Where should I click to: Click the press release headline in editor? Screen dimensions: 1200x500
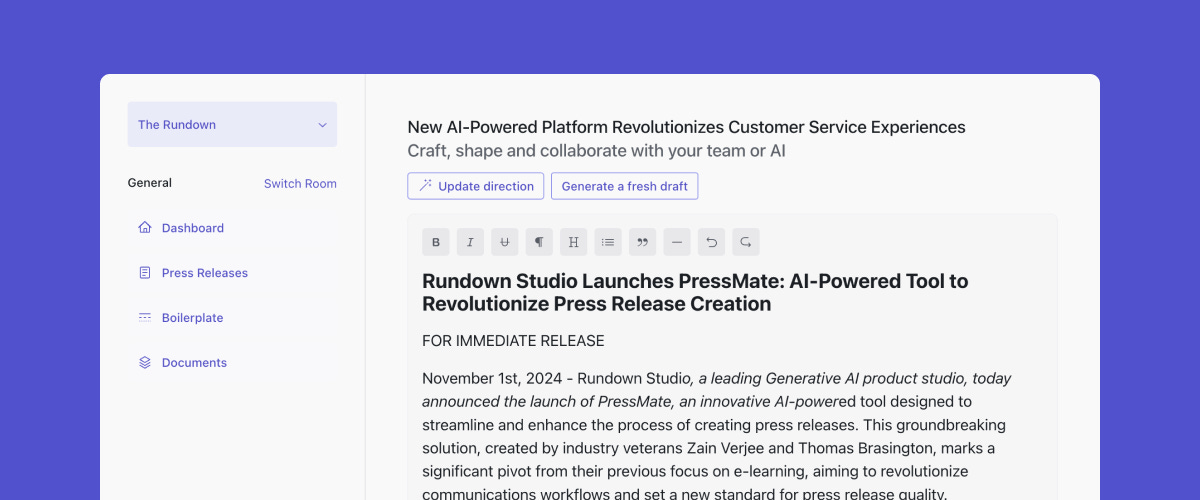point(695,292)
